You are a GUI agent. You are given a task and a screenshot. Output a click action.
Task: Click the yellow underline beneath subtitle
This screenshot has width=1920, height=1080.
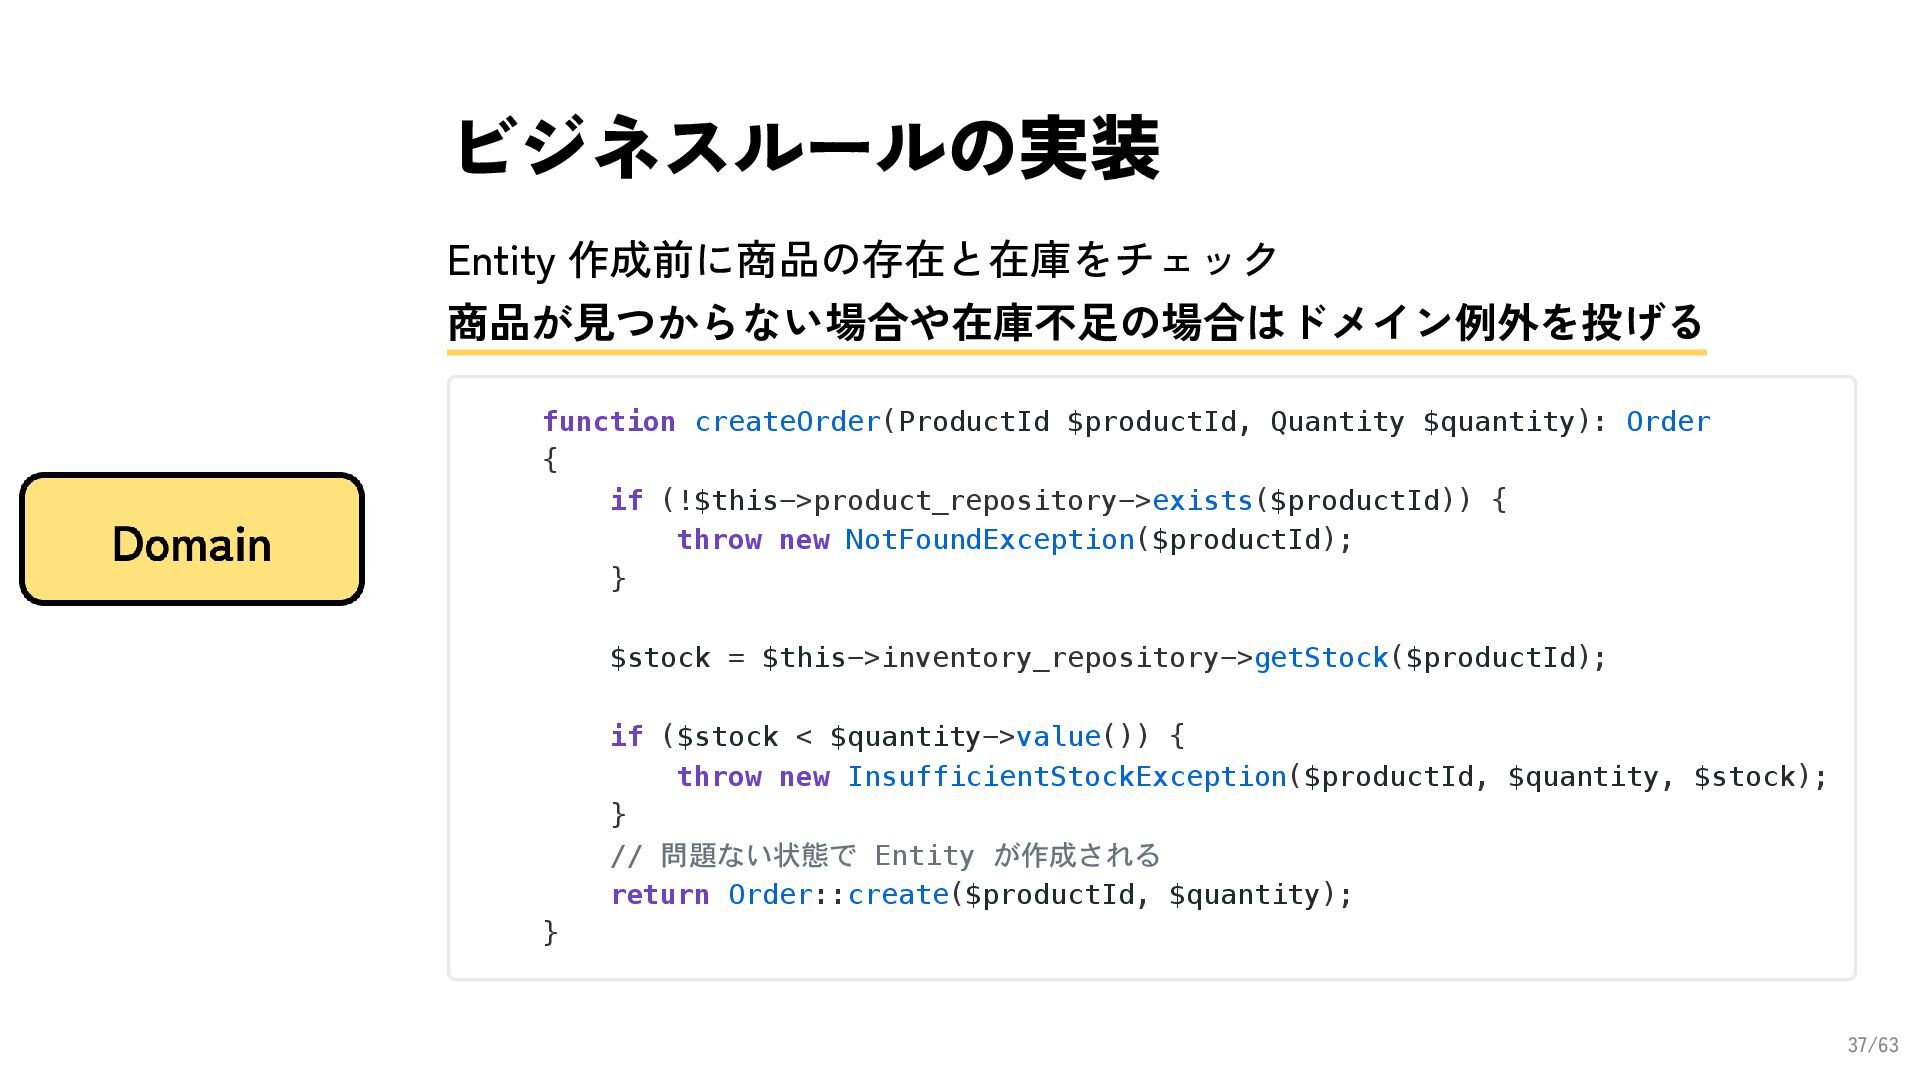1076,351
